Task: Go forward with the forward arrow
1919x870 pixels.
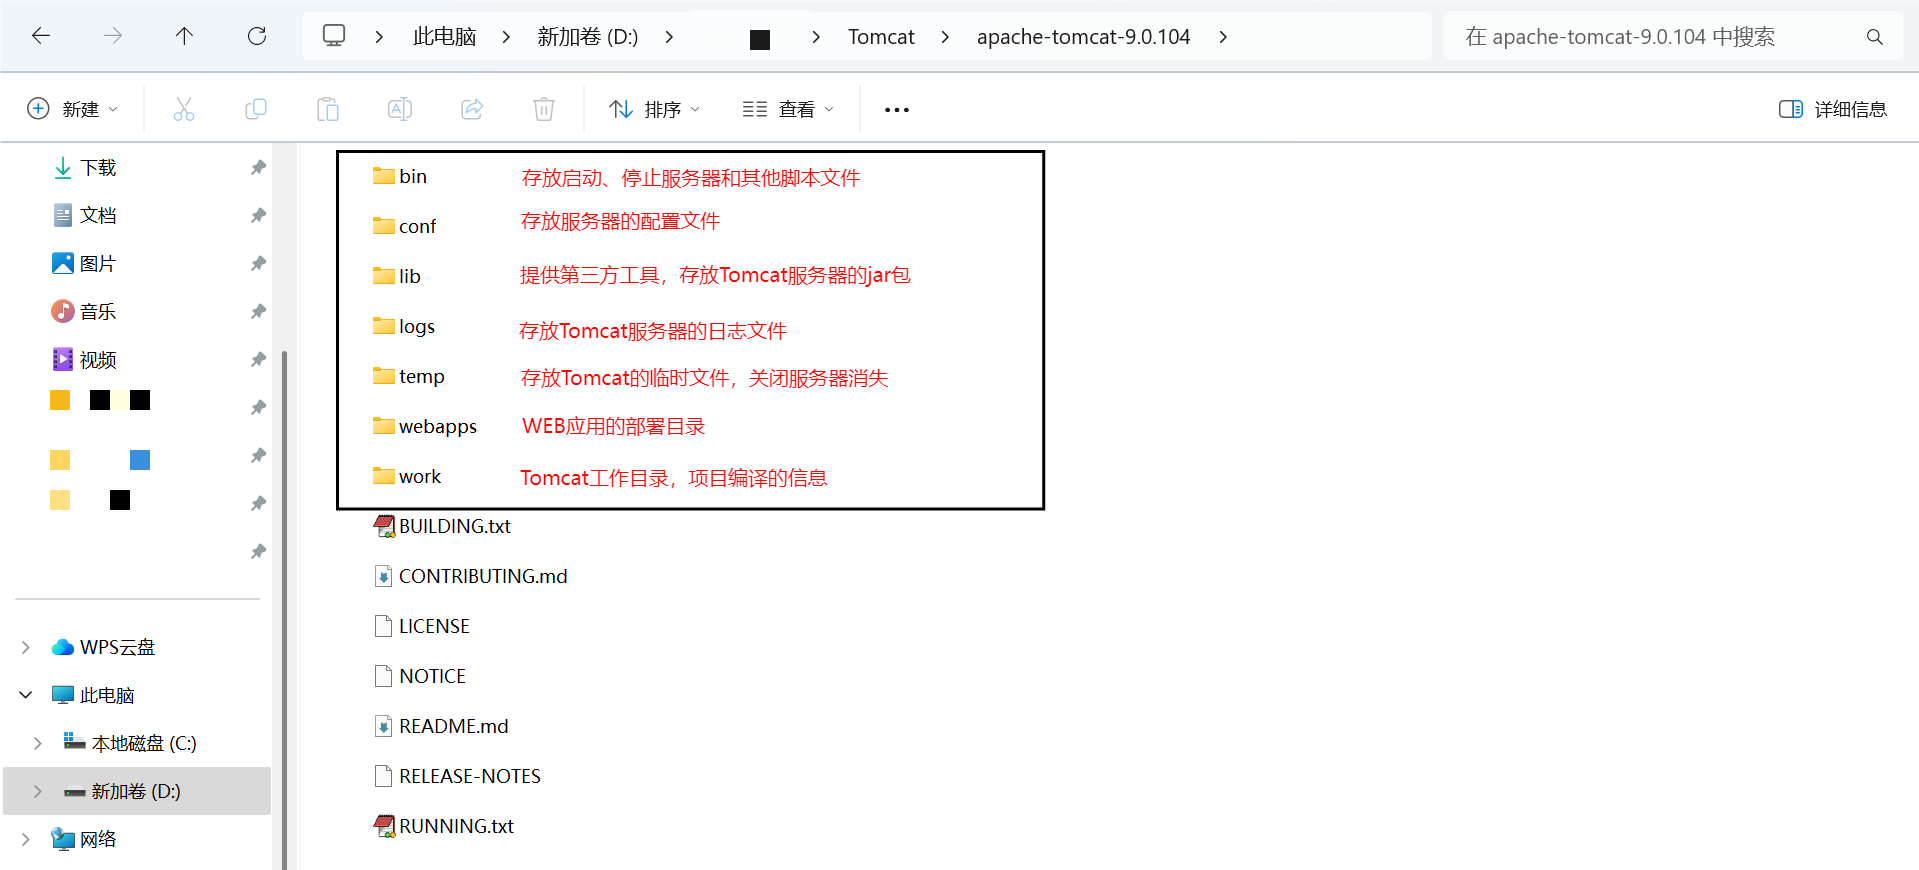Action: [113, 36]
